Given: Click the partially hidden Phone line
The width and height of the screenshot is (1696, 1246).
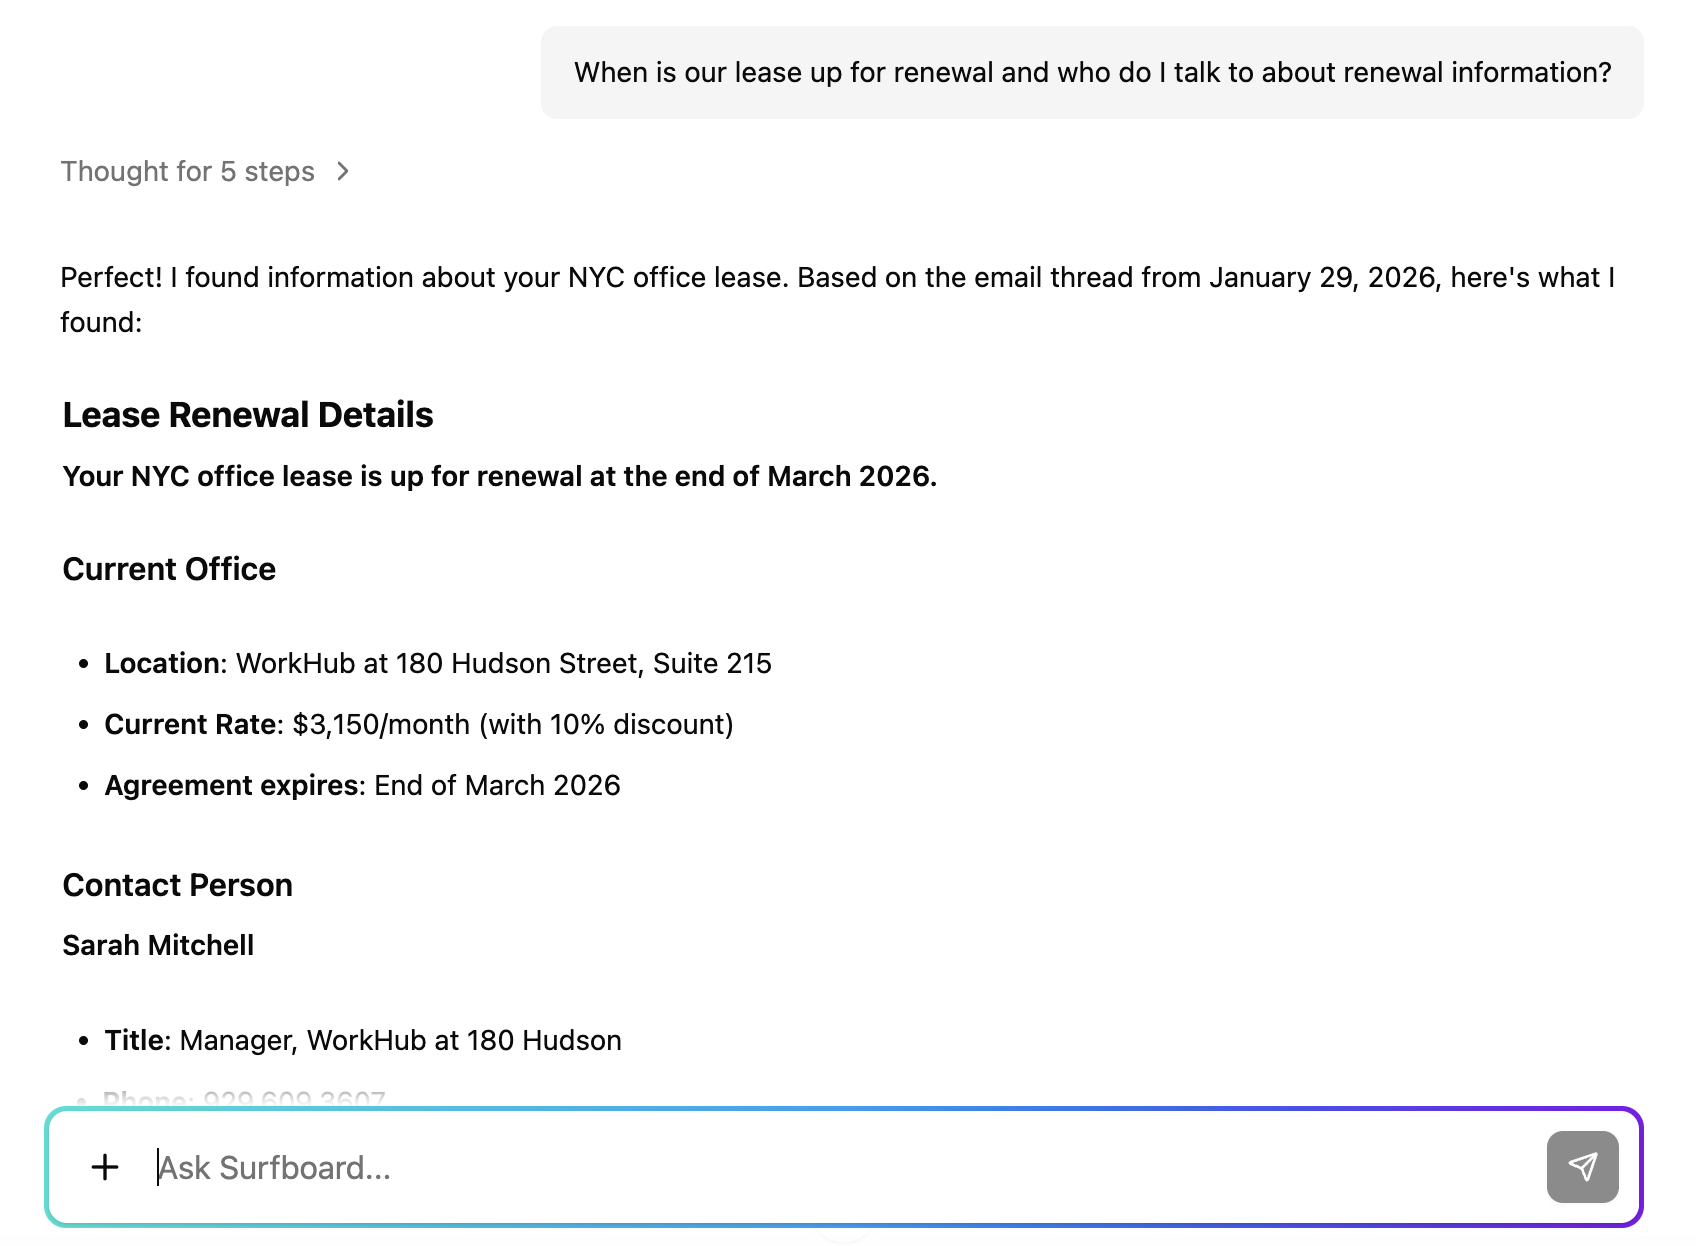Looking at the screenshot, I should [x=245, y=1099].
